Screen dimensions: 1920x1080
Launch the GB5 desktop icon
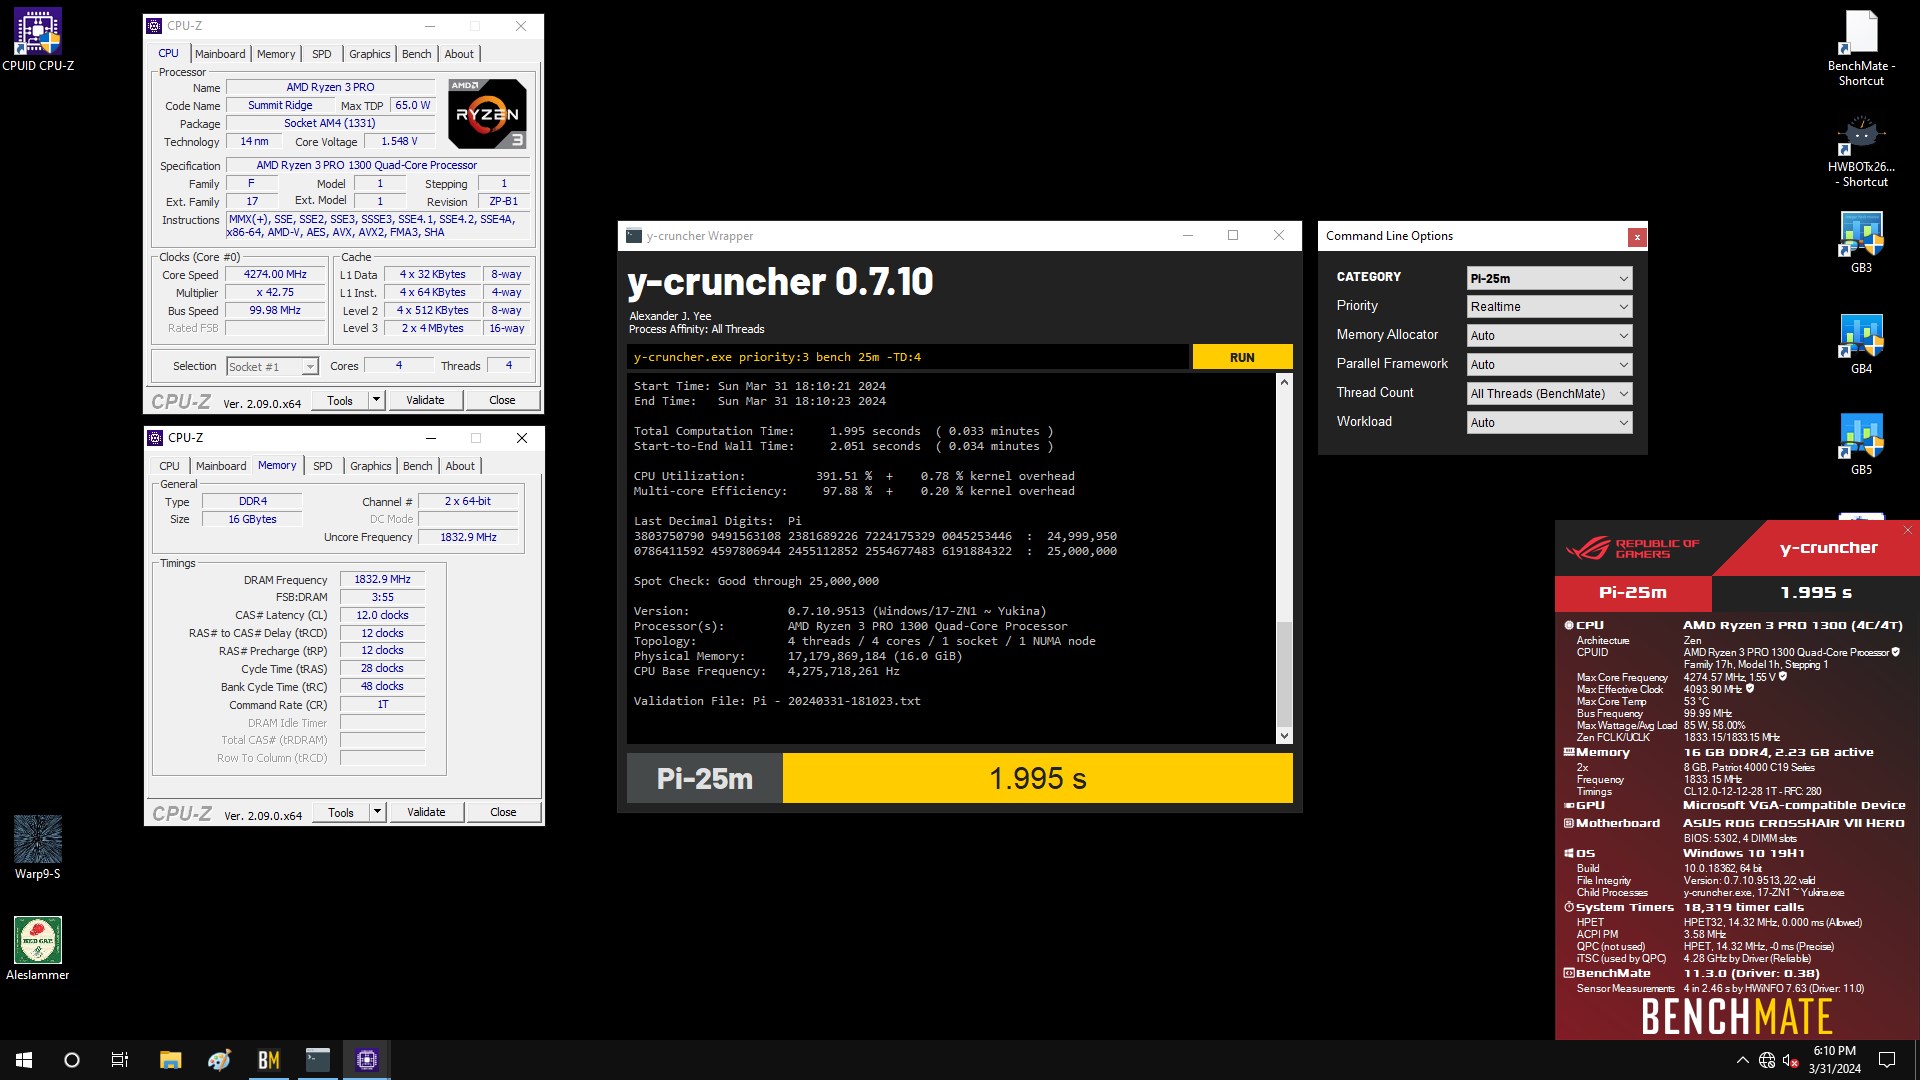(1861, 444)
